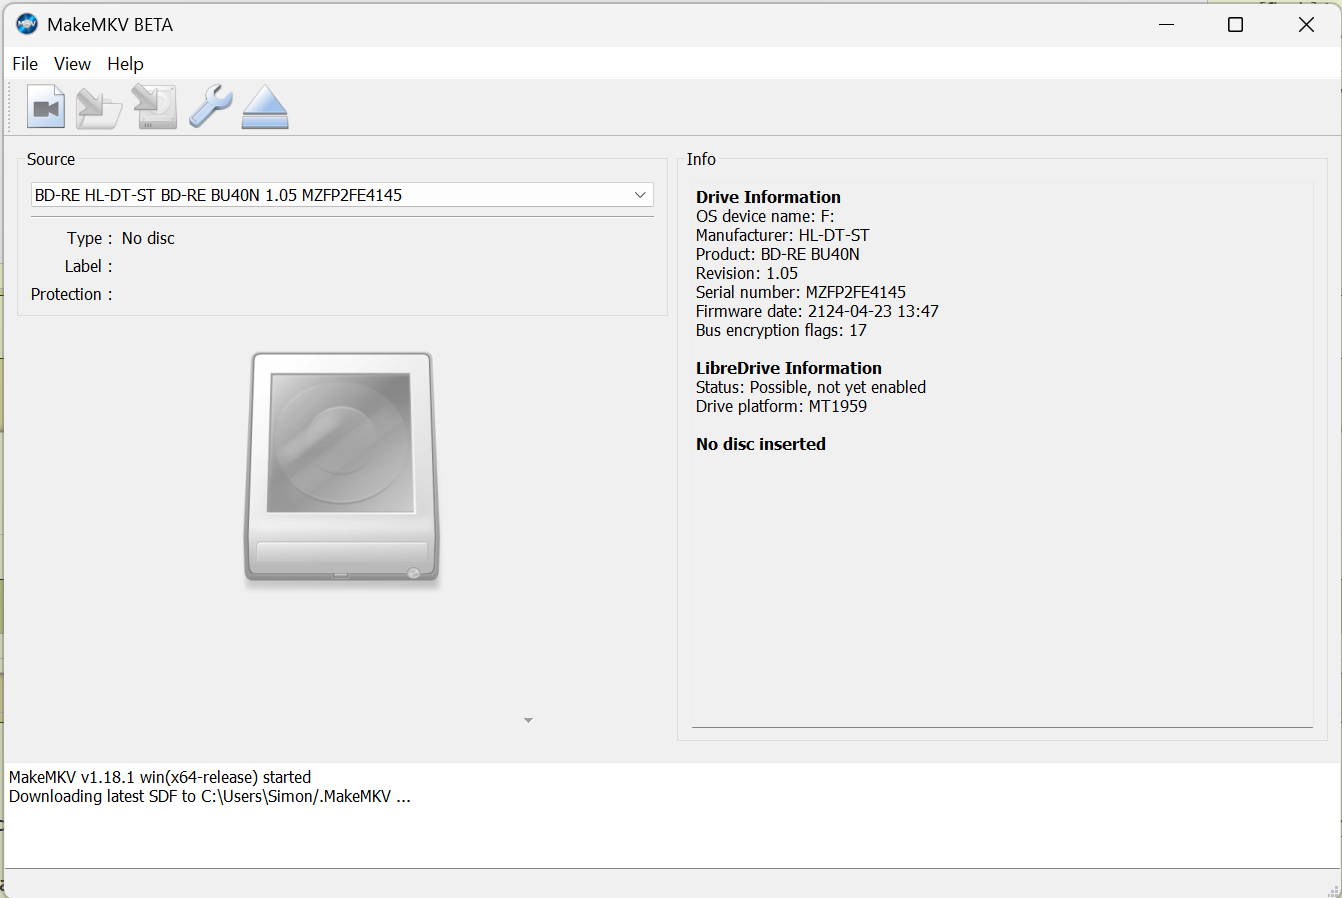This screenshot has width=1342, height=898.
Task: Maximize the MakeMKV window
Action: pyautogui.click(x=1235, y=25)
